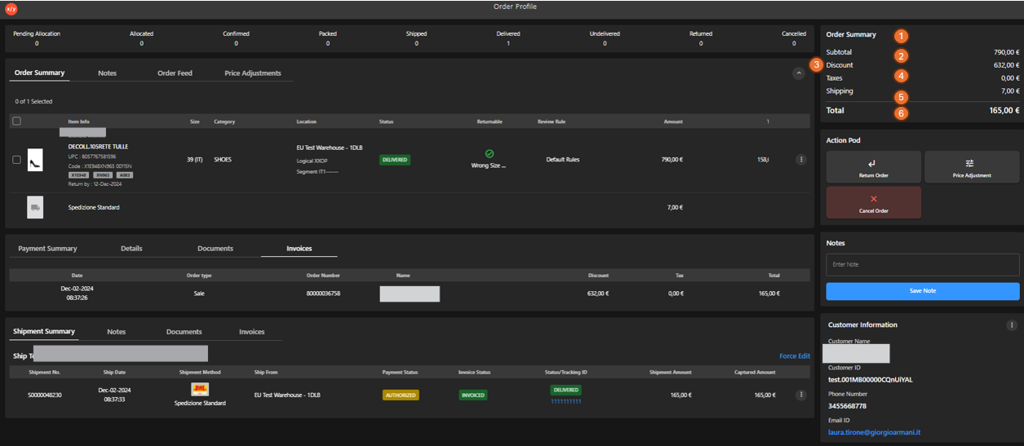The width and height of the screenshot is (1024, 446).
Task: Click the Total amount 165,00 € in Order Summary
Action: [1004, 111]
